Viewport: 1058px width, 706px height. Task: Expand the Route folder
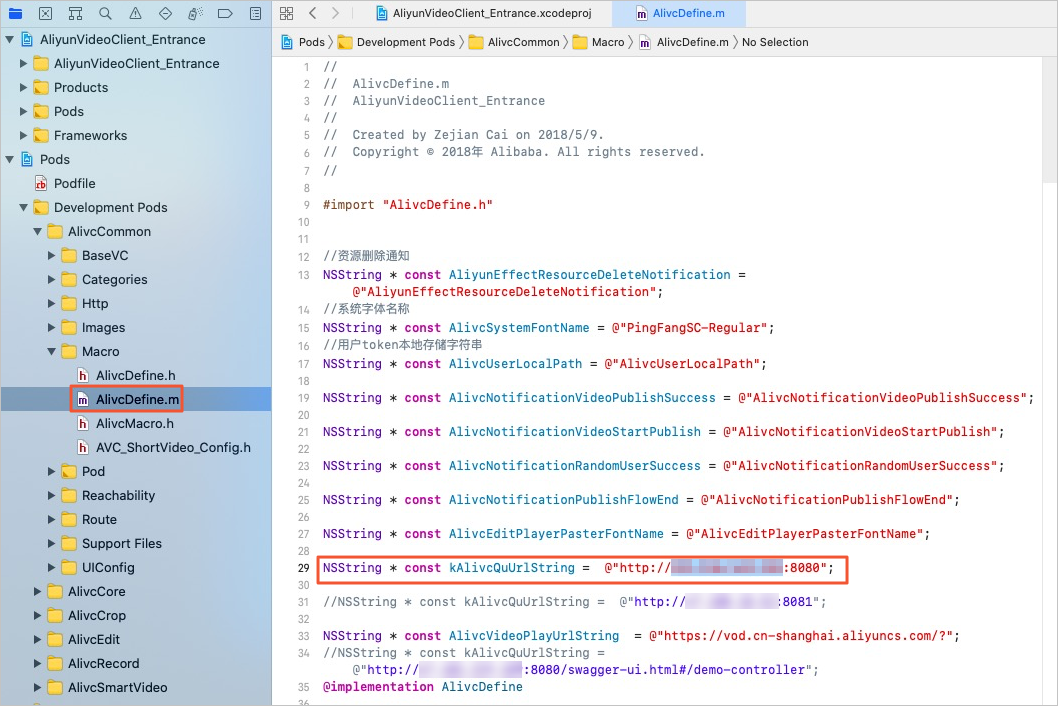(51, 520)
